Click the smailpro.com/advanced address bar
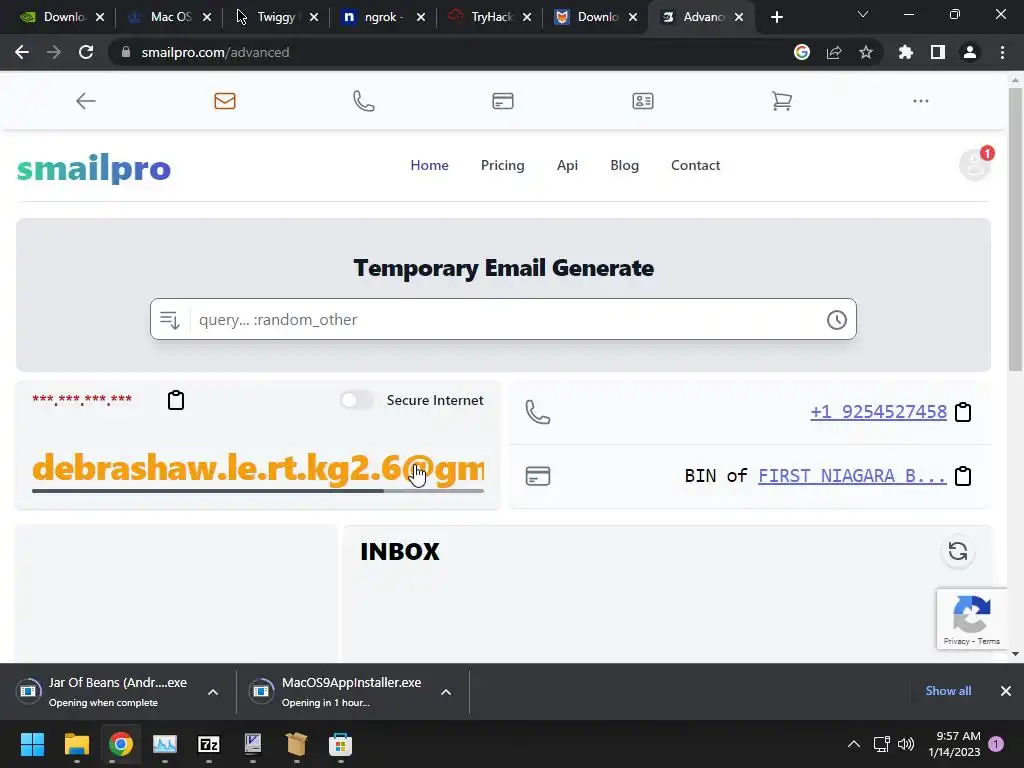The width and height of the screenshot is (1024, 768). (x=451, y=52)
